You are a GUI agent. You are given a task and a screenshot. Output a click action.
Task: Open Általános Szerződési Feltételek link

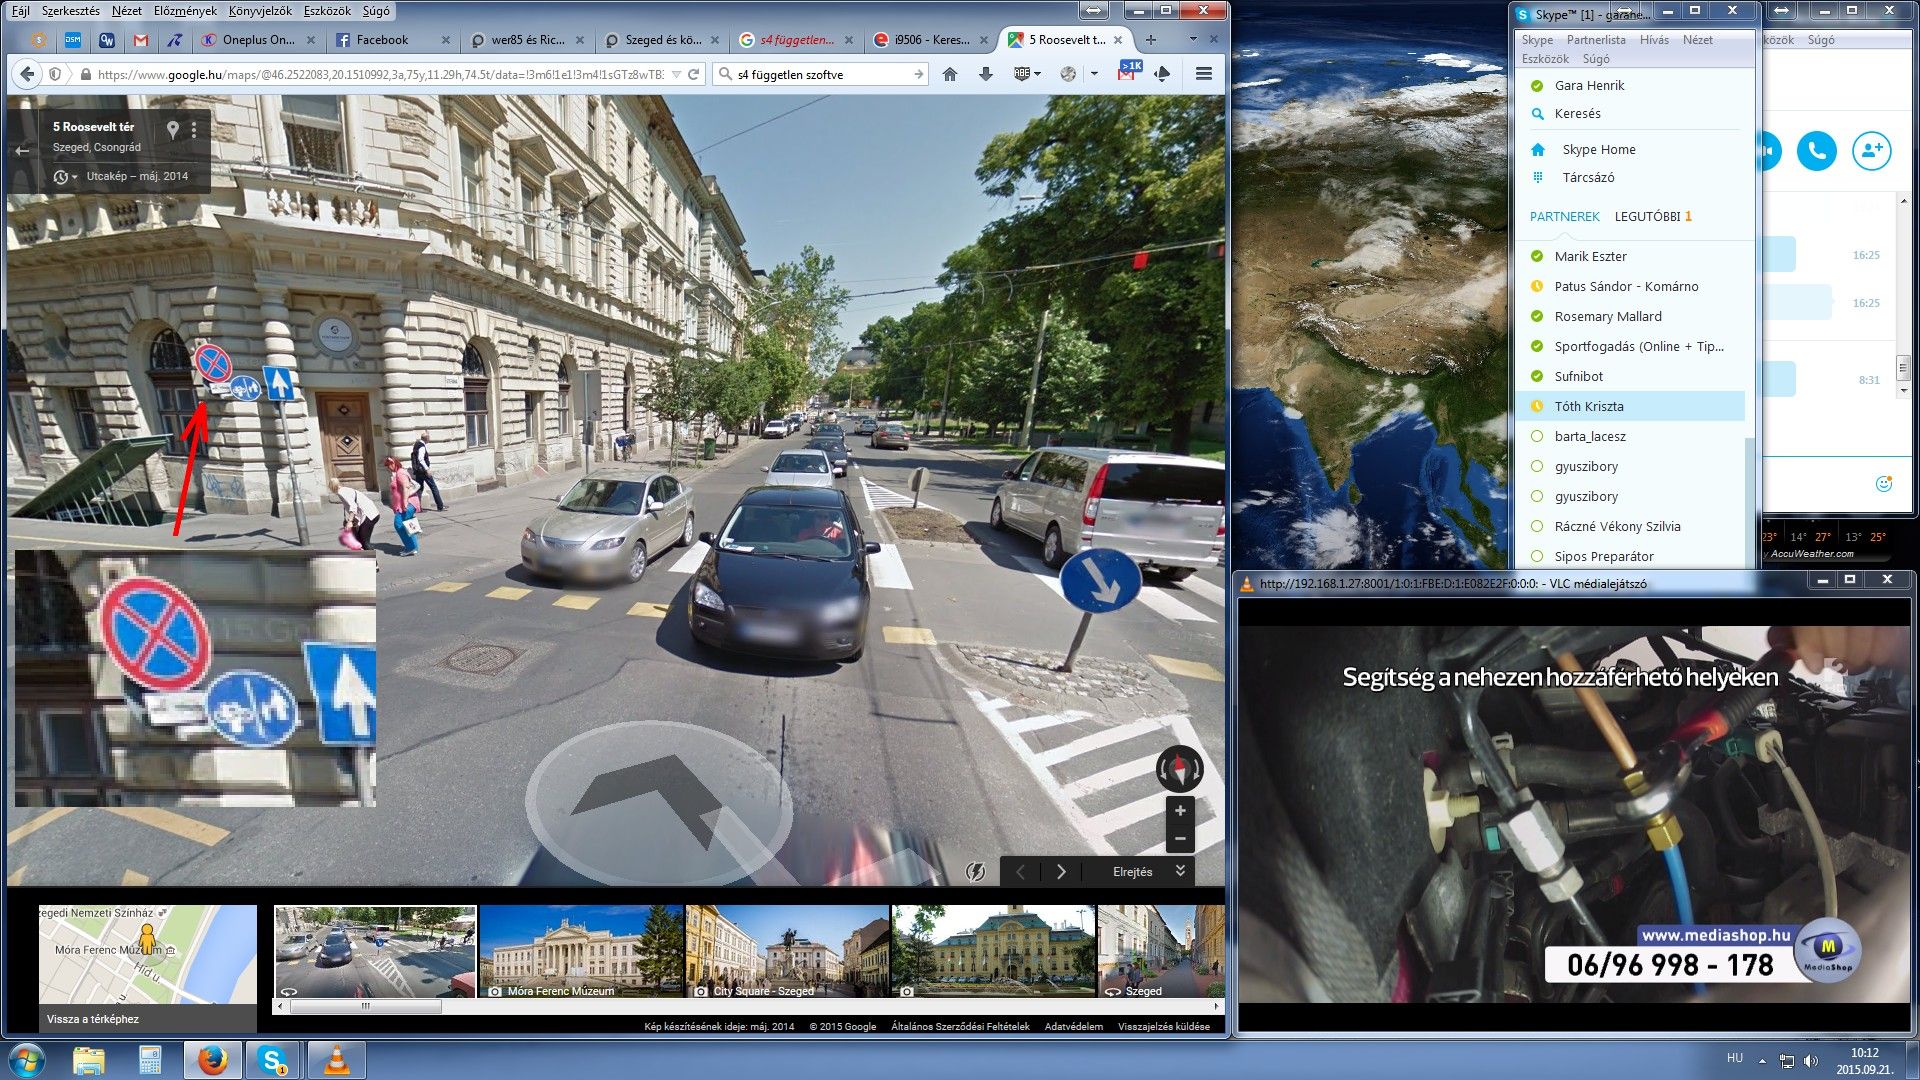pyautogui.click(x=960, y=1026)
